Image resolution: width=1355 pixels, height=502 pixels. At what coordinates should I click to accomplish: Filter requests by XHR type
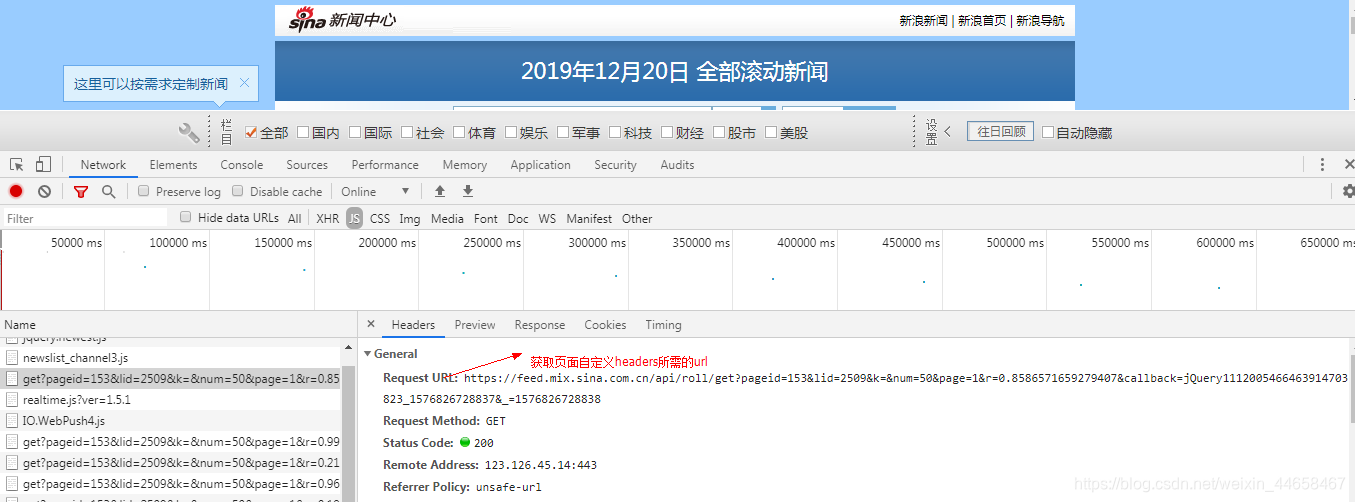(328, 218)
